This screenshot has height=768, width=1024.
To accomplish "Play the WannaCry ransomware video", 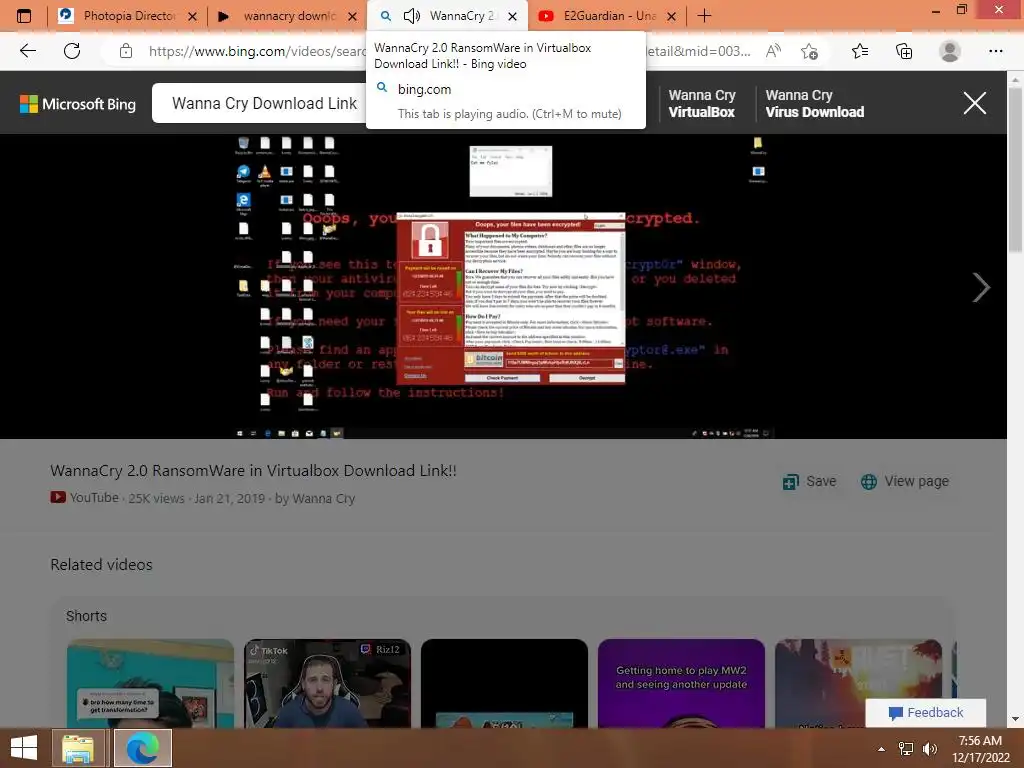I will 504,286.
